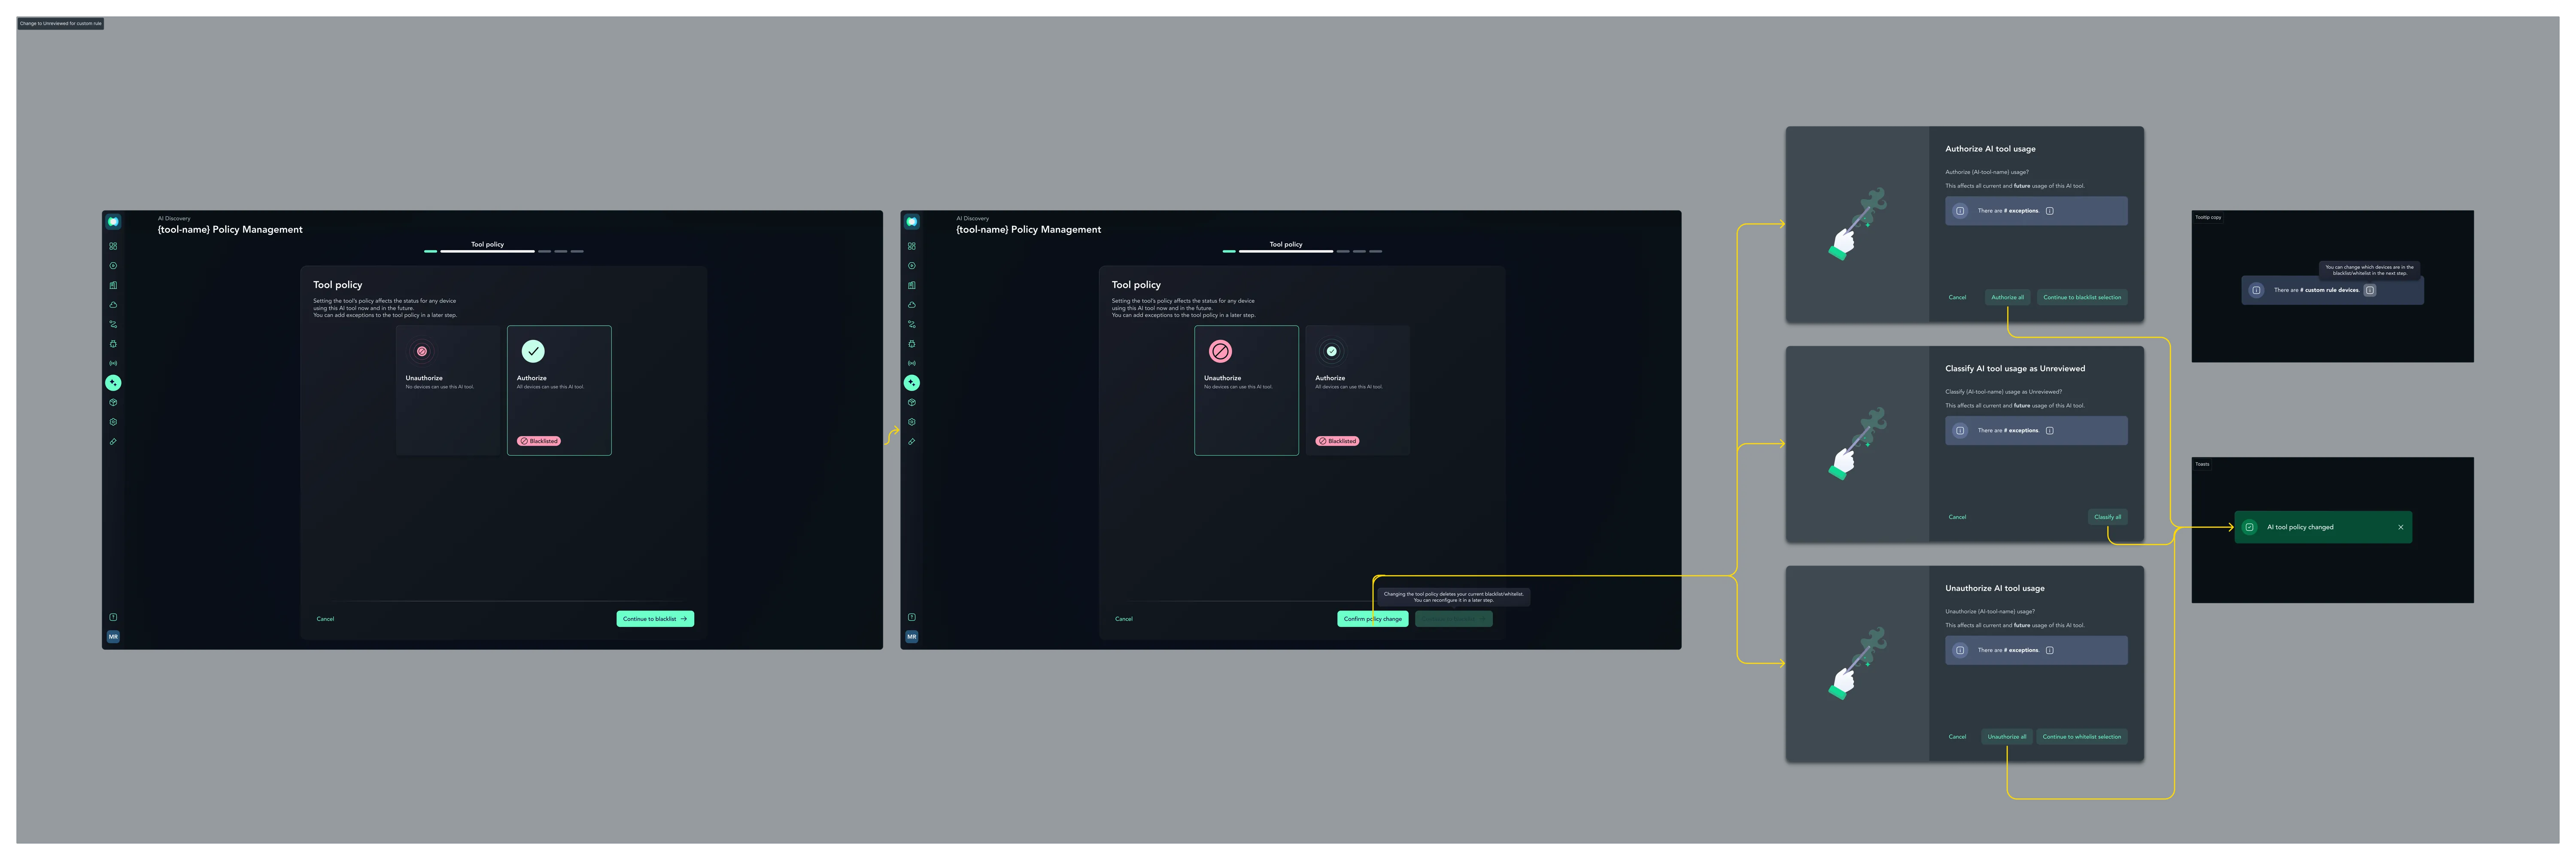Click the MR avatar in the right screen sidebar

click(912, 637)
